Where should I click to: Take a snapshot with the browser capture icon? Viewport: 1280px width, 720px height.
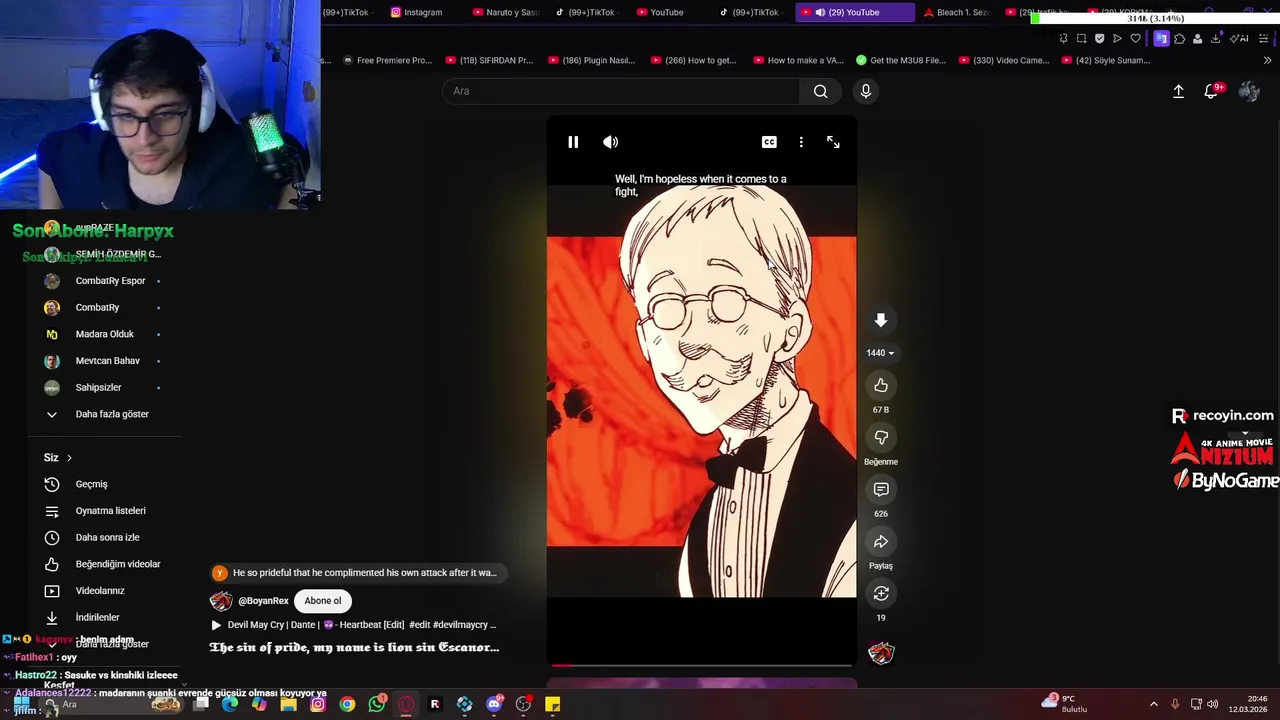[x=1081, y=39]
